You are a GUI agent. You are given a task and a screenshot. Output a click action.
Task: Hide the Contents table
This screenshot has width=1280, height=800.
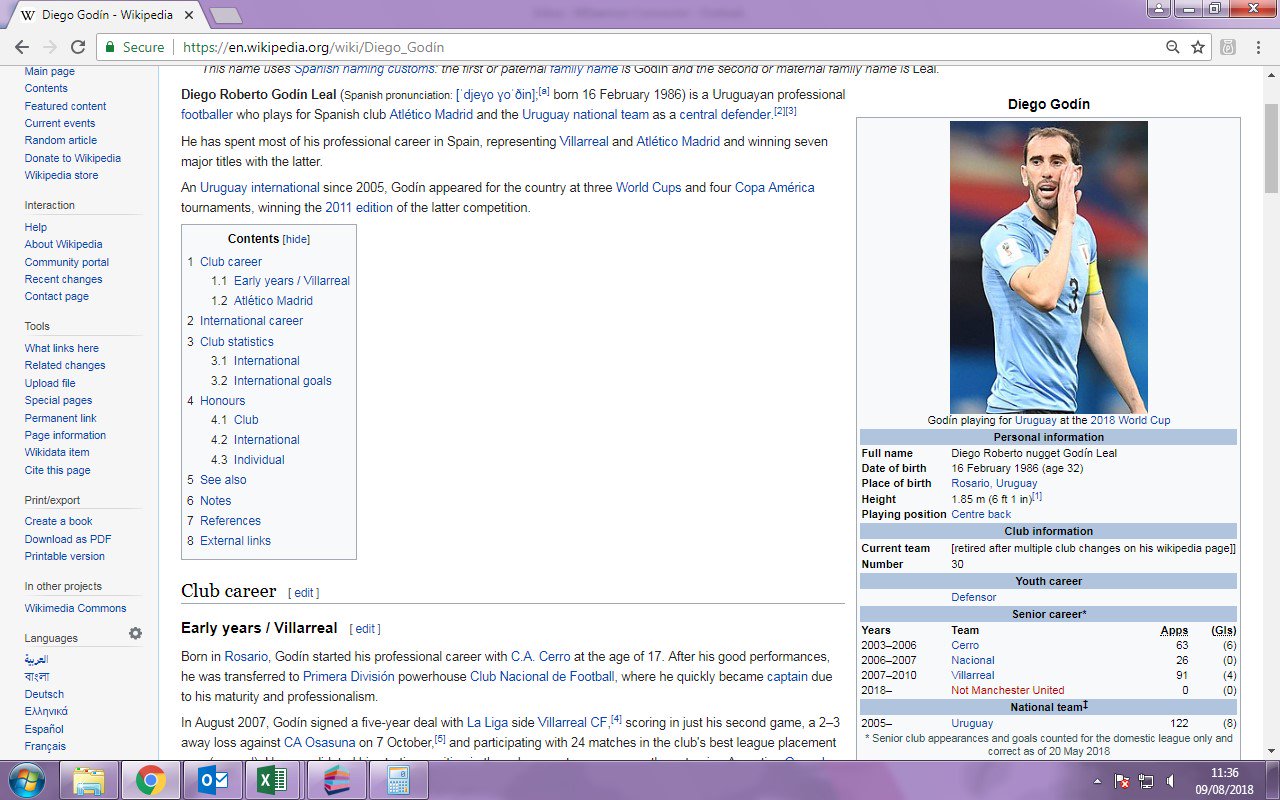point(296,240)
